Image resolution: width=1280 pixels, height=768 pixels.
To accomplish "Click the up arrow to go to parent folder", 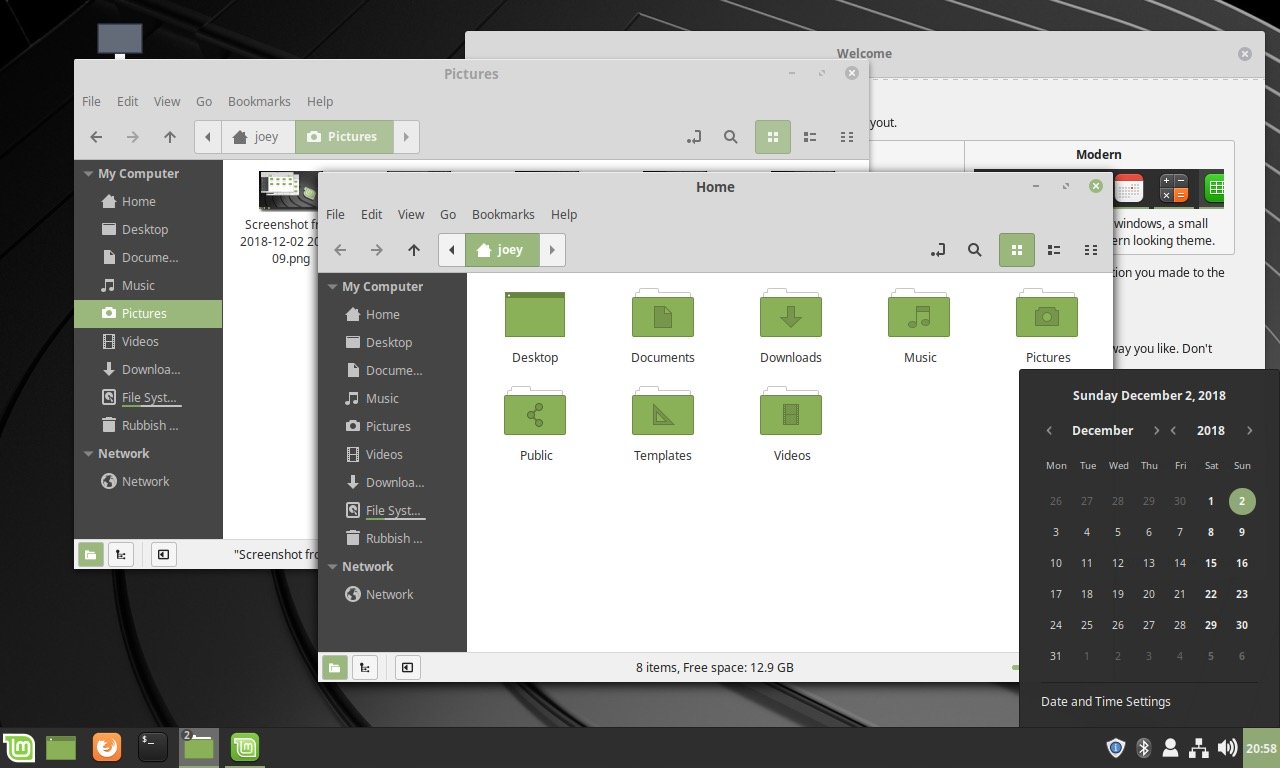I will coord(413,249).
